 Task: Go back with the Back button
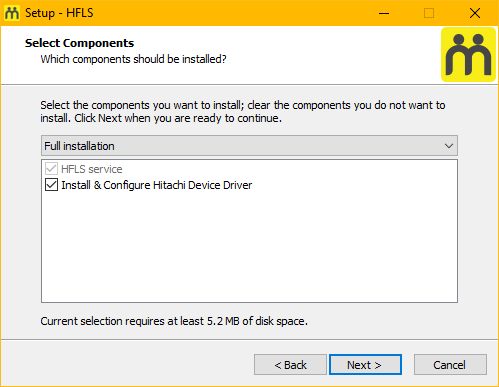pyautogui.click(x=290, y=365)
